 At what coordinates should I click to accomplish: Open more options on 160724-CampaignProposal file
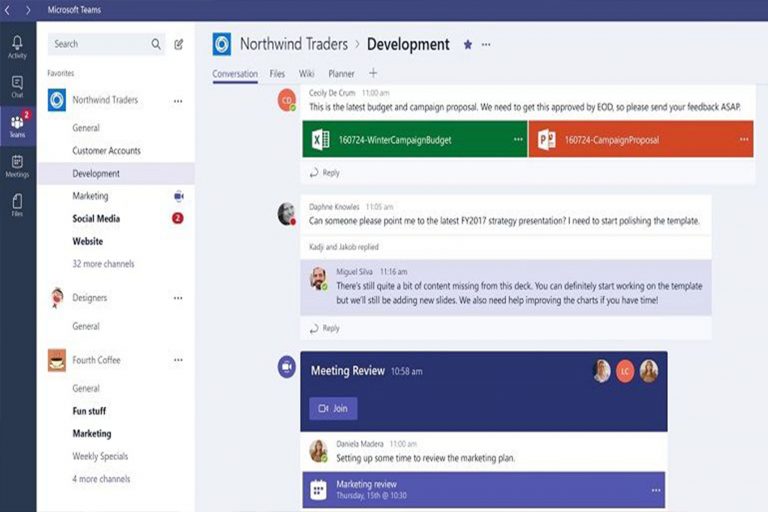(744, 139)
